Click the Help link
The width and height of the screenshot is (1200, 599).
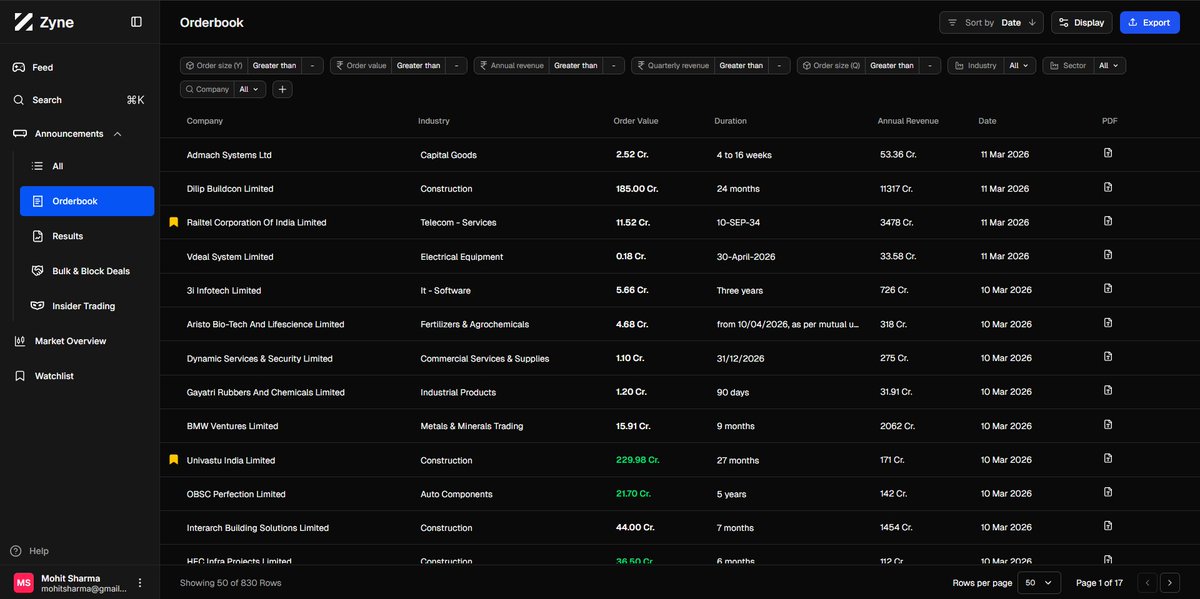(x=30, y=551)
